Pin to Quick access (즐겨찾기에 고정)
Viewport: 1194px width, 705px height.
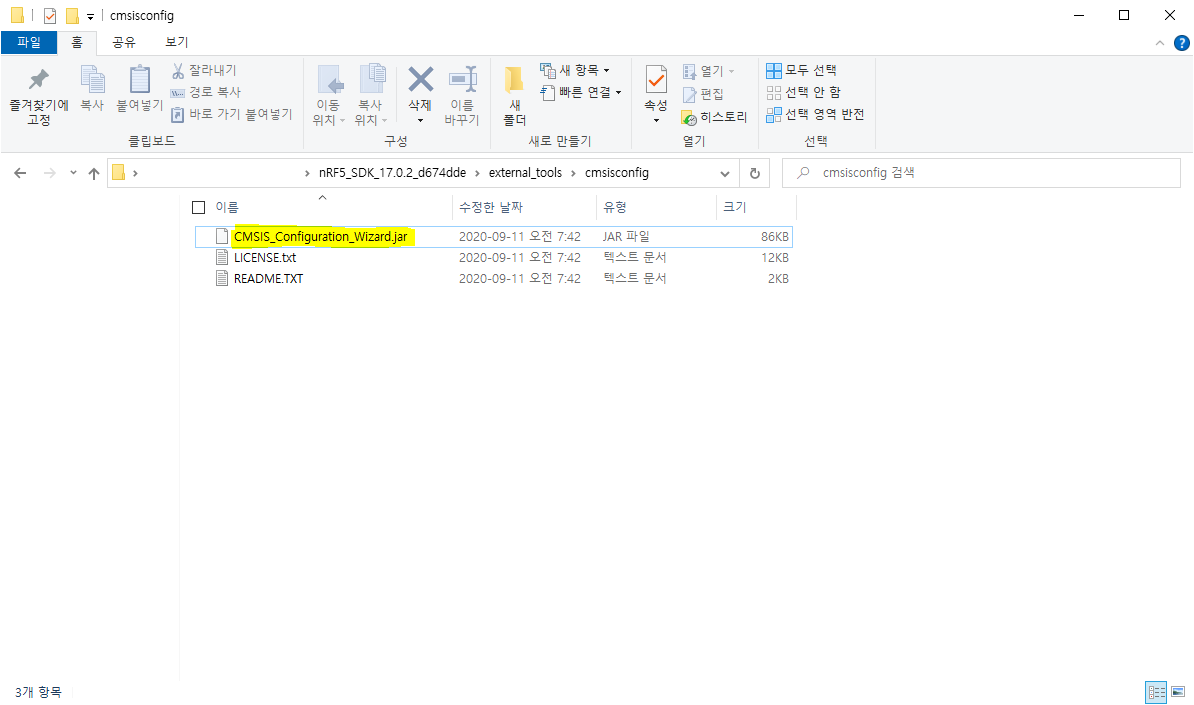coord(38,96)
